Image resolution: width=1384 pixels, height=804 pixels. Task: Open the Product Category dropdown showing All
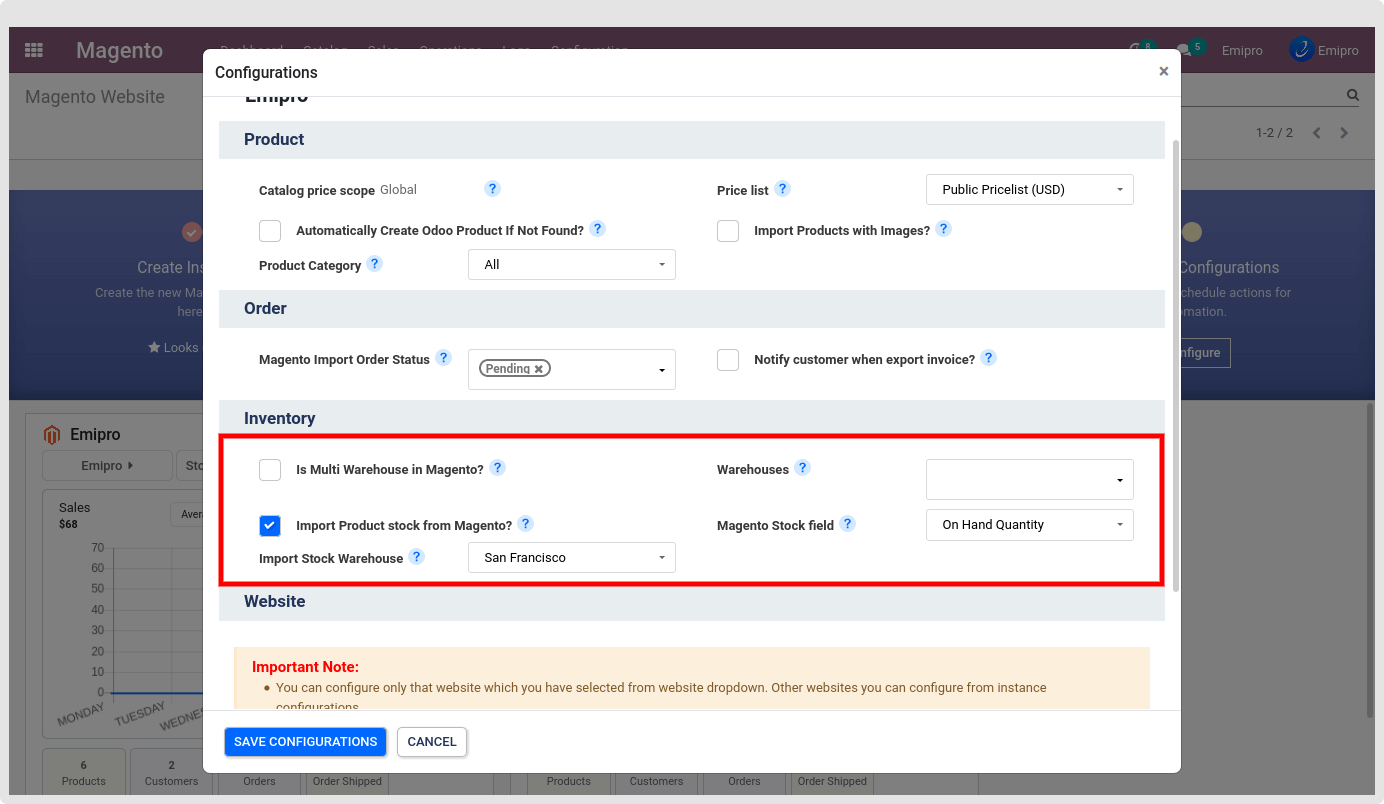point(572,265)
